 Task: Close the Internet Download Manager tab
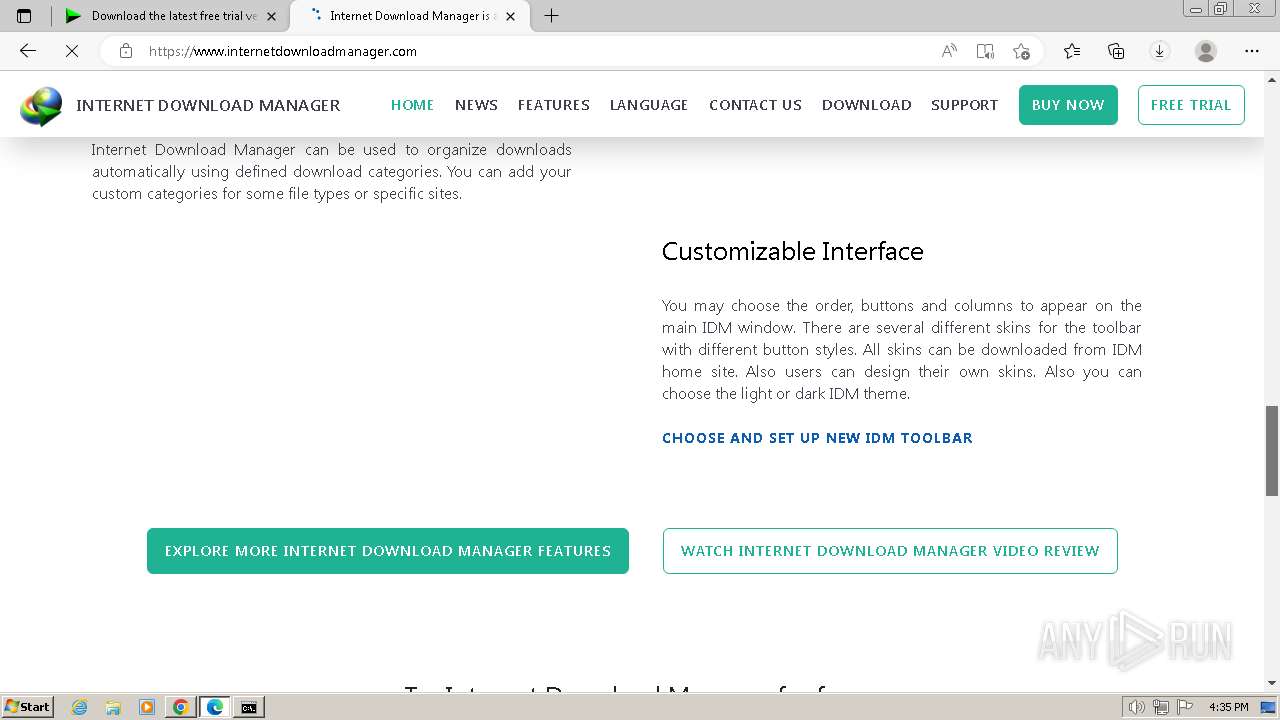pyautogui.click(x=510, y=16)
